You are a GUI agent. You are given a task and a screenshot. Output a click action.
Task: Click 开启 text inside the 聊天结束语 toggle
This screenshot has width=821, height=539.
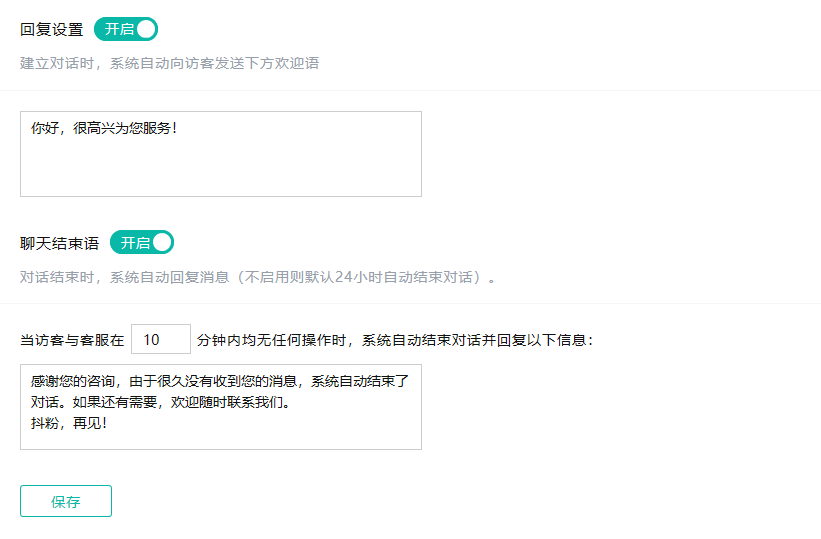tap(135, 243)
